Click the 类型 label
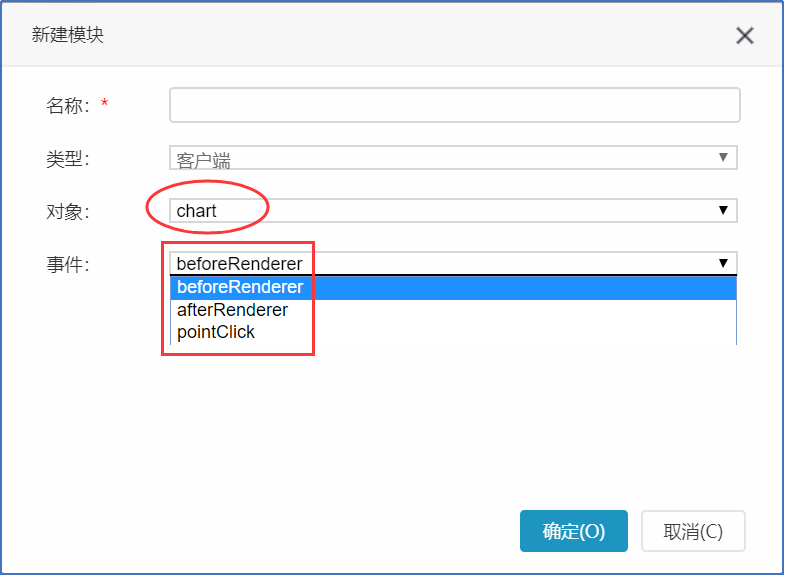Image resolution: width=785 pixels, height=576 pixels. 68,159
